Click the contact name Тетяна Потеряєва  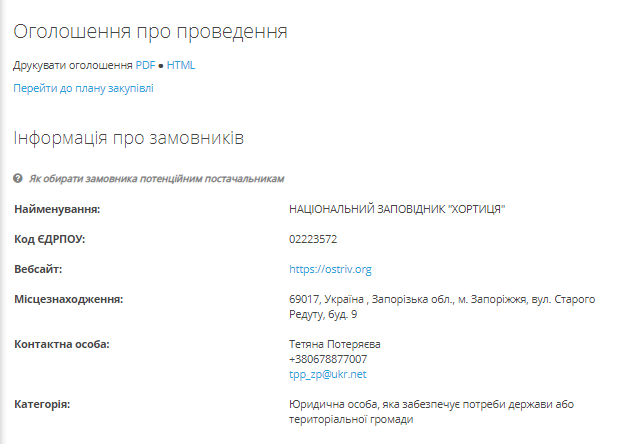point(335,344)
